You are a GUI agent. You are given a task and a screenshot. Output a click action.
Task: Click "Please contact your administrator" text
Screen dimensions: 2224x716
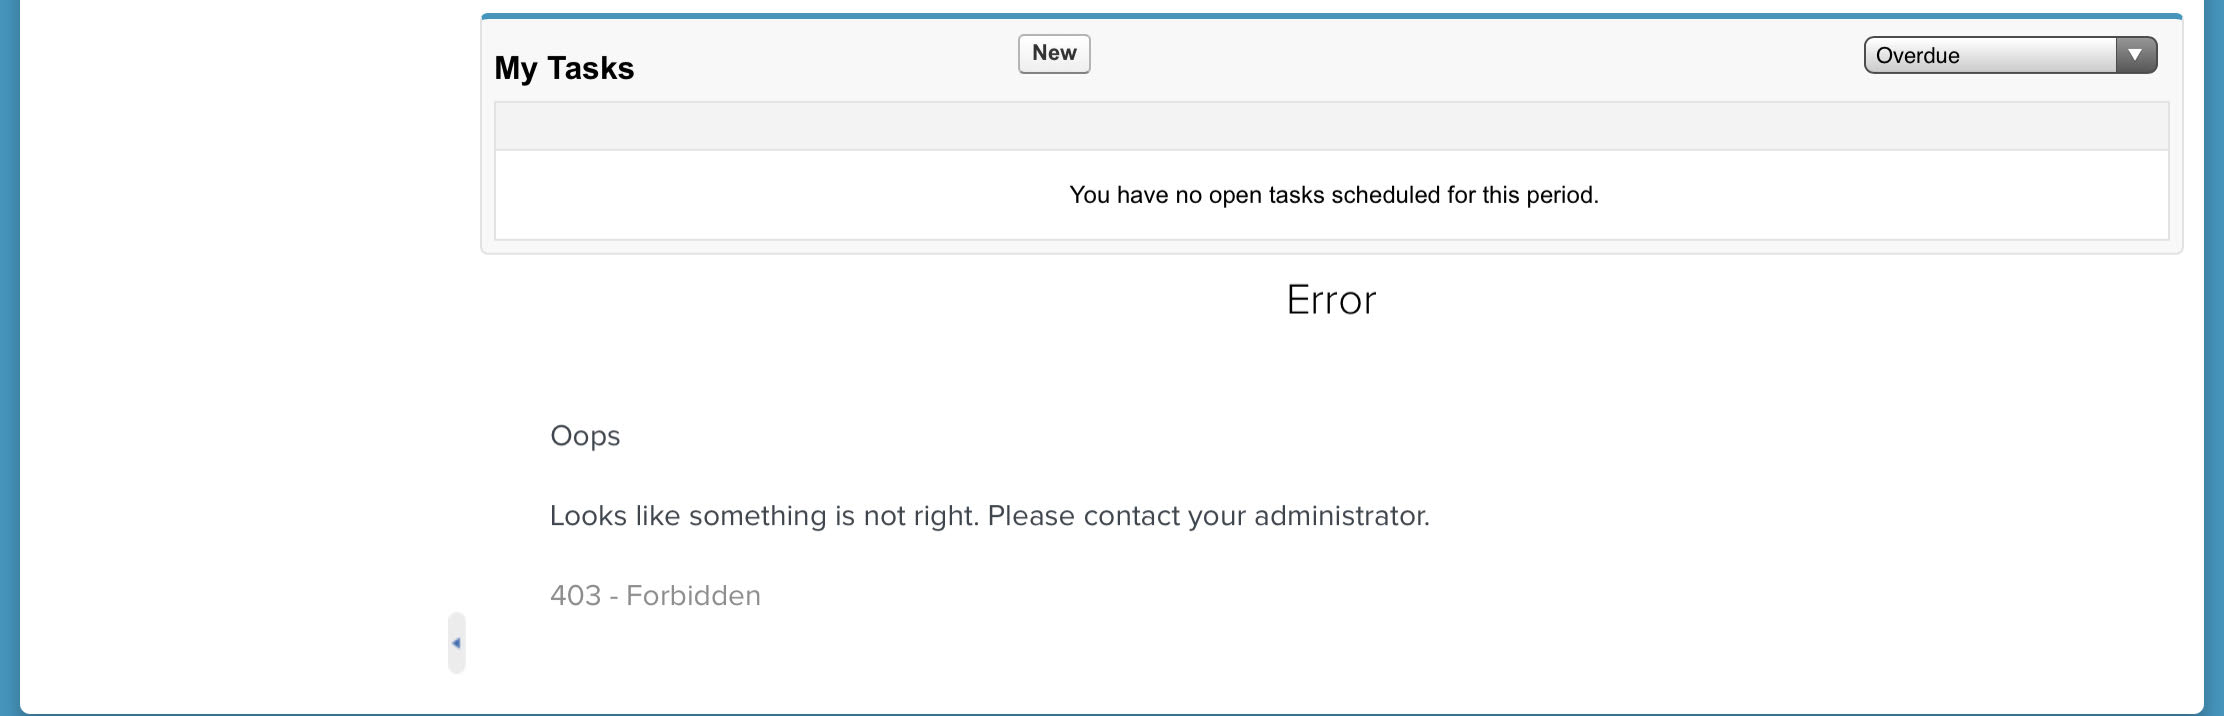(x=1208, y=516)
